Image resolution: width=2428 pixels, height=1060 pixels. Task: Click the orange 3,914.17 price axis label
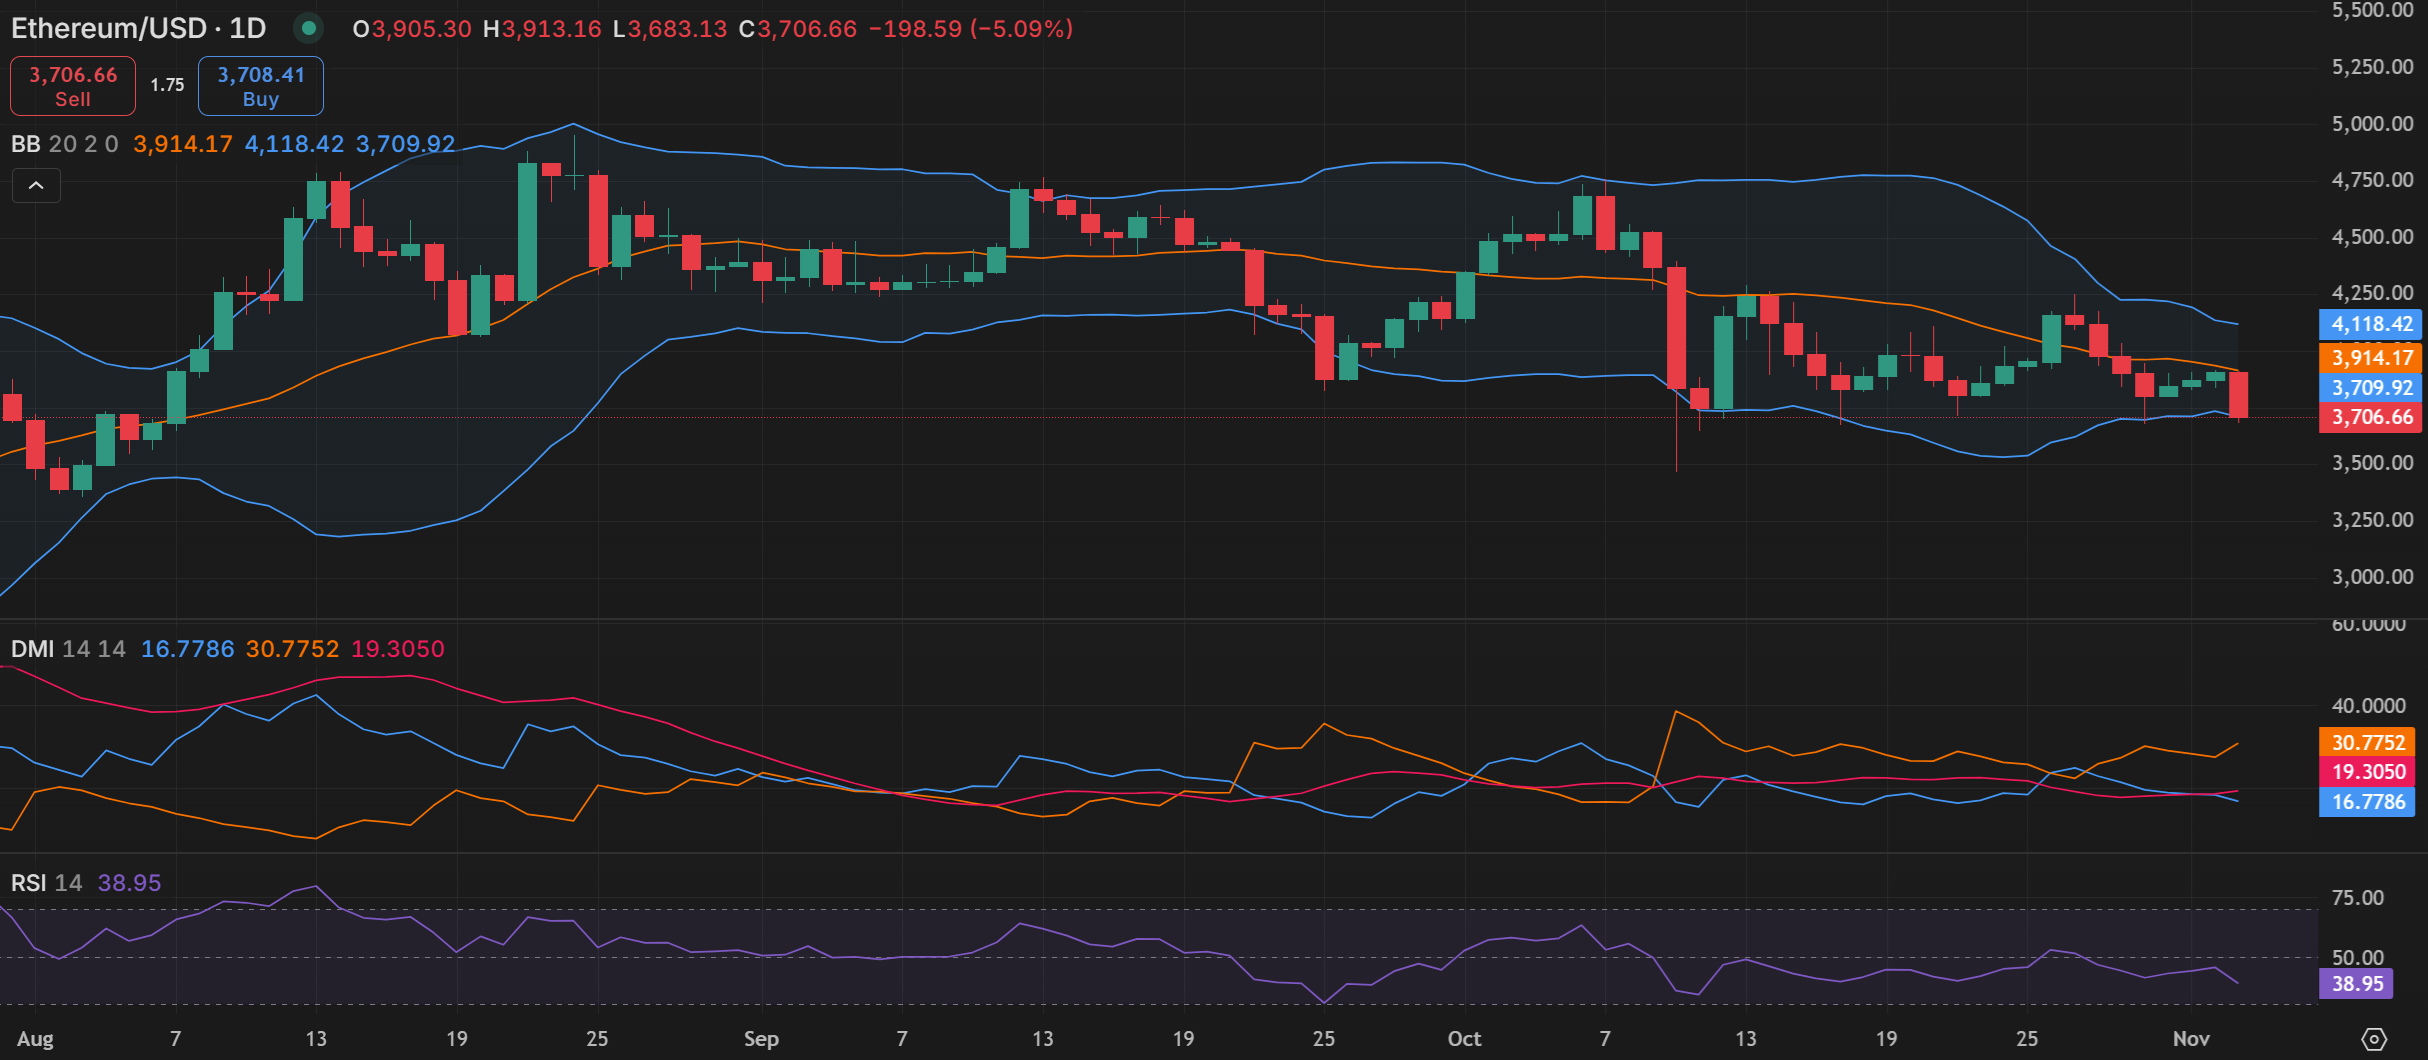pyautogui.click(x=2370, y=357)
